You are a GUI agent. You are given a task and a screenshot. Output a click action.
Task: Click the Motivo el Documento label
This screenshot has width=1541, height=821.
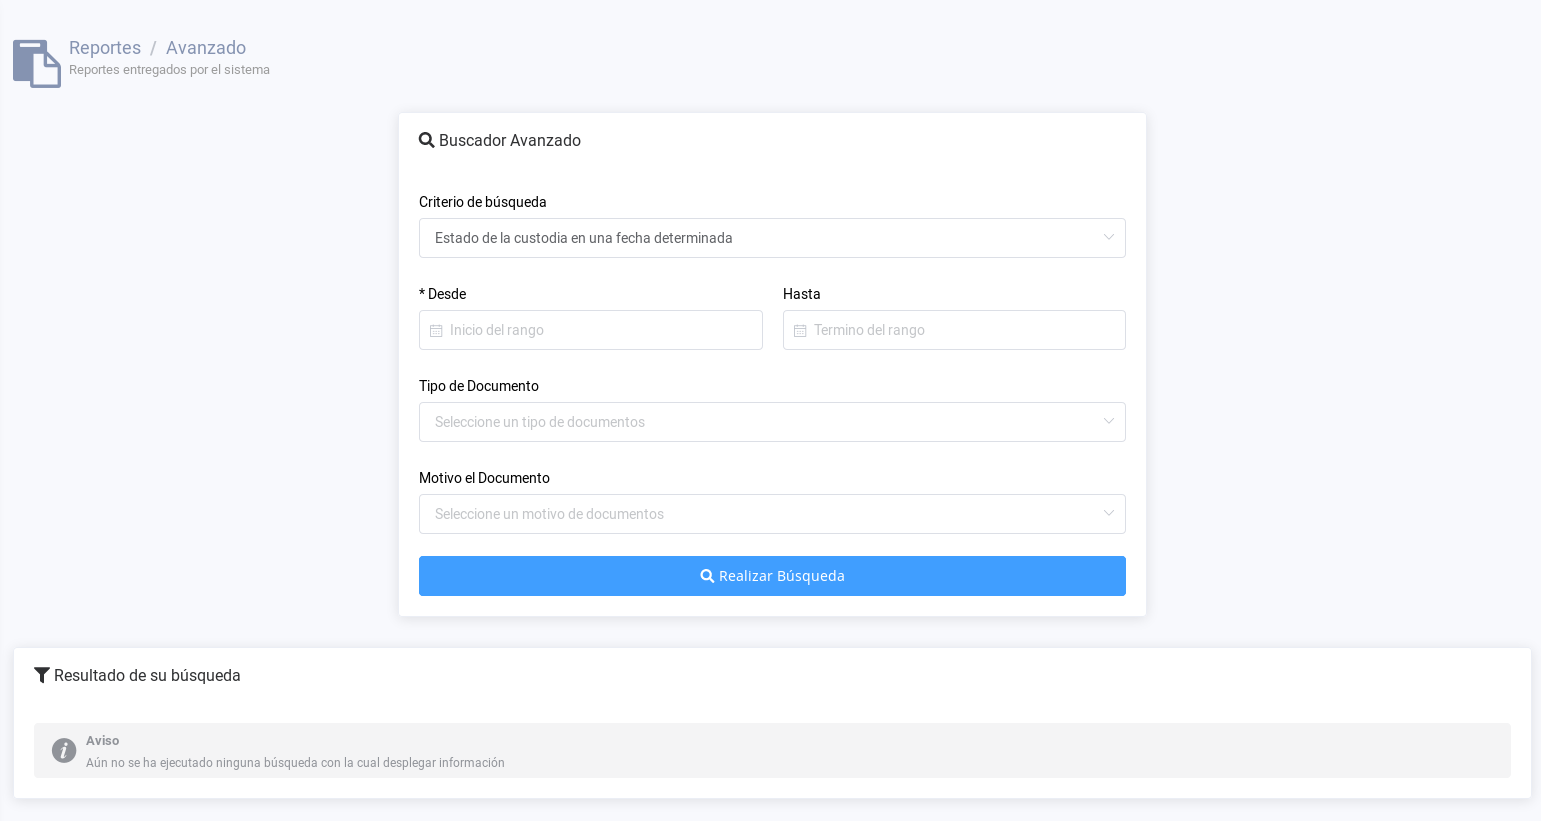tap(484, 478)
